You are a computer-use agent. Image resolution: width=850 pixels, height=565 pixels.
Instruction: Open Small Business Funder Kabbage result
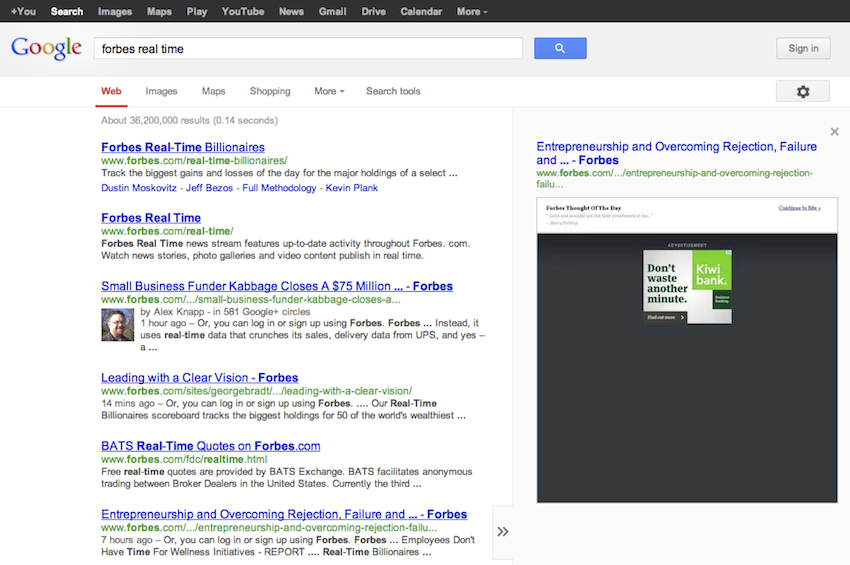coord(277,286)
